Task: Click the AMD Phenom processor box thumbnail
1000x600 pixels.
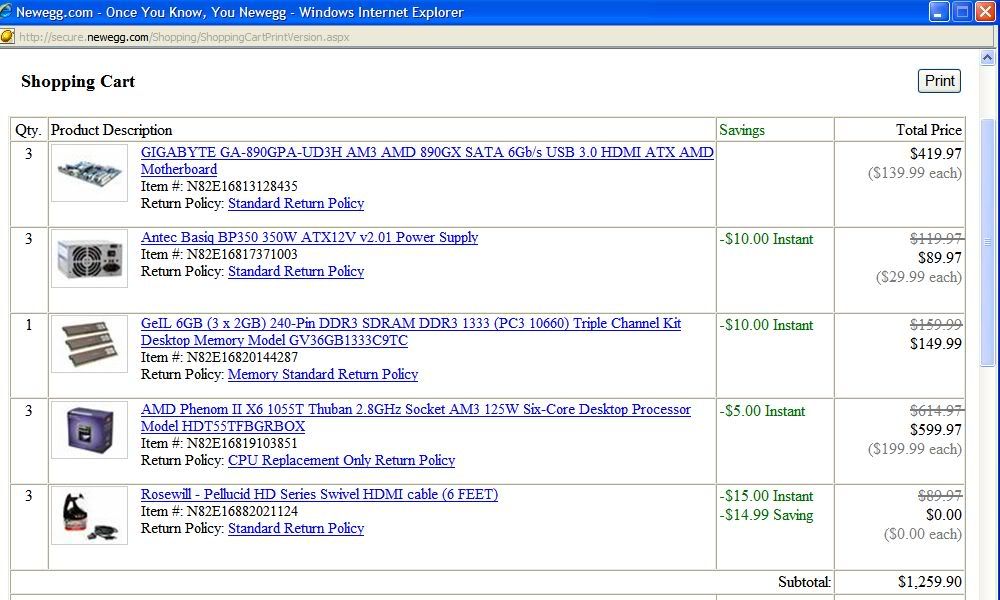Action: 89,430
